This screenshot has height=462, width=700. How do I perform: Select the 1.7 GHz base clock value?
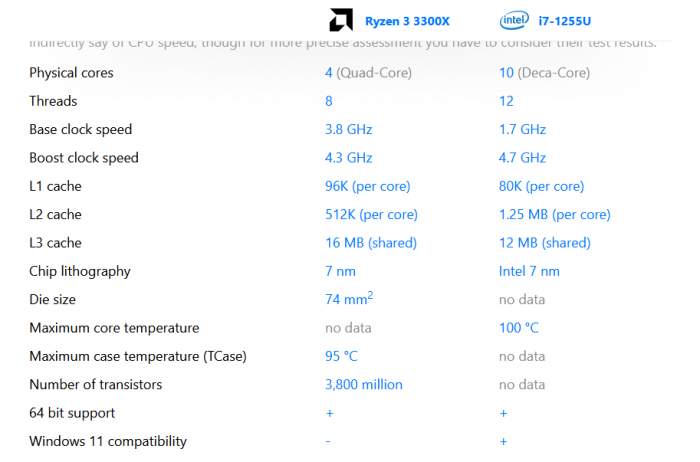(522, 130)
